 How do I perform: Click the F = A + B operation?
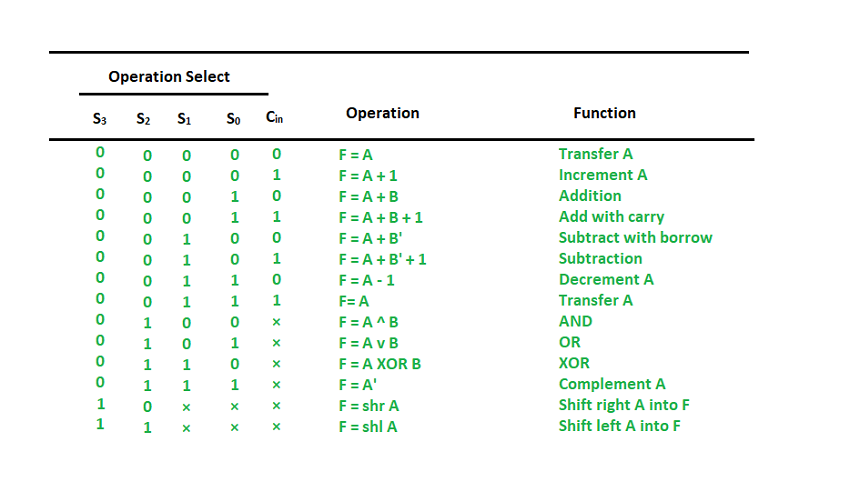click(x=369, y=196)
